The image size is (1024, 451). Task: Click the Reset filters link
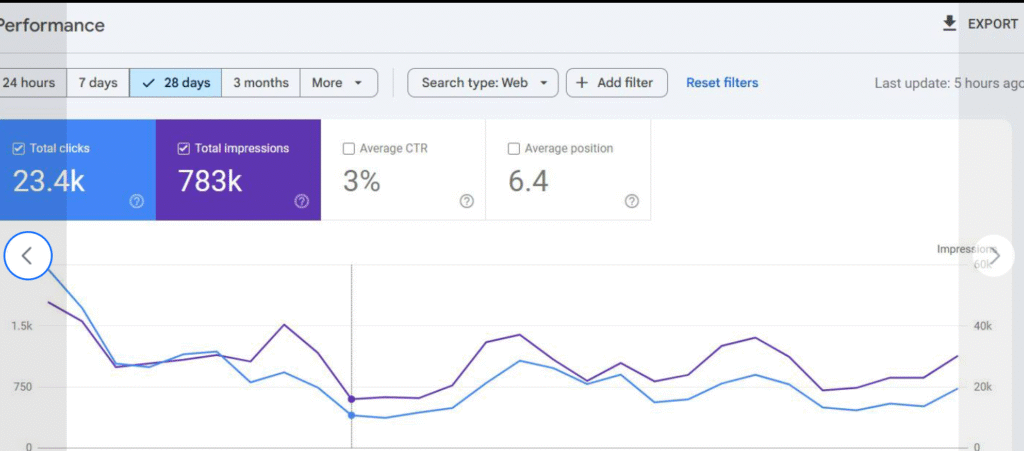[722, 83]
